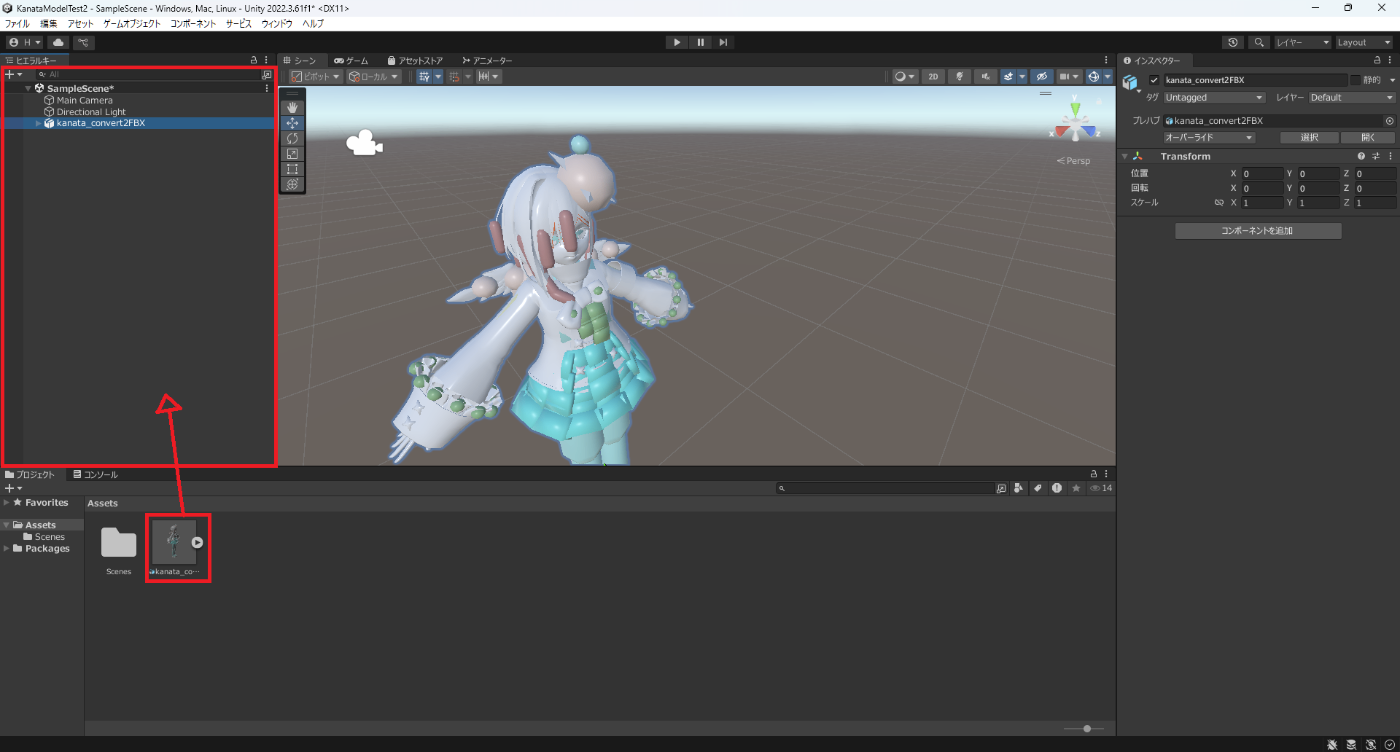Open Transform component help icon
This screenshot has height=752, width=1400.
click(1361, 156)
